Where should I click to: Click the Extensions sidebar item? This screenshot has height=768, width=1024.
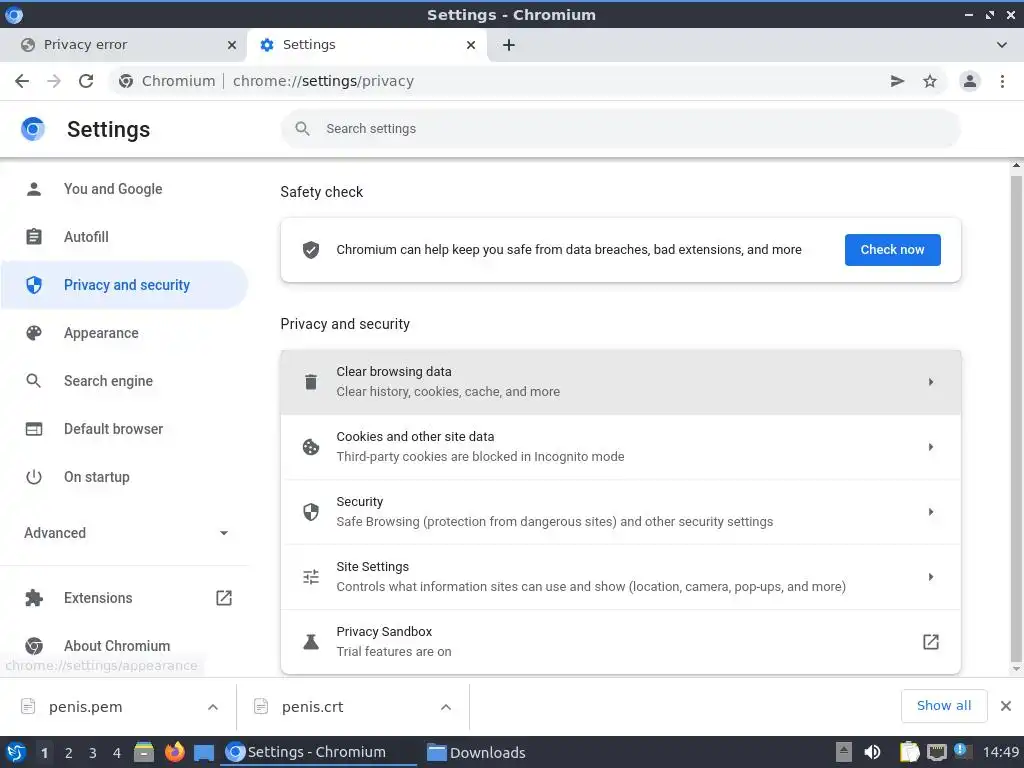pos(98,598)
